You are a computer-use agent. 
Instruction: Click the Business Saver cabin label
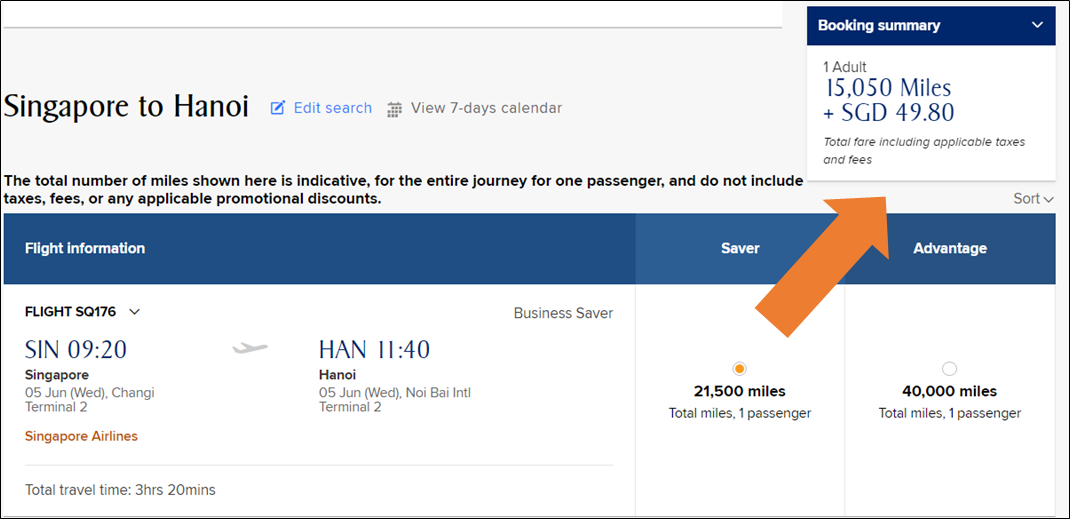tap(563, 313)
